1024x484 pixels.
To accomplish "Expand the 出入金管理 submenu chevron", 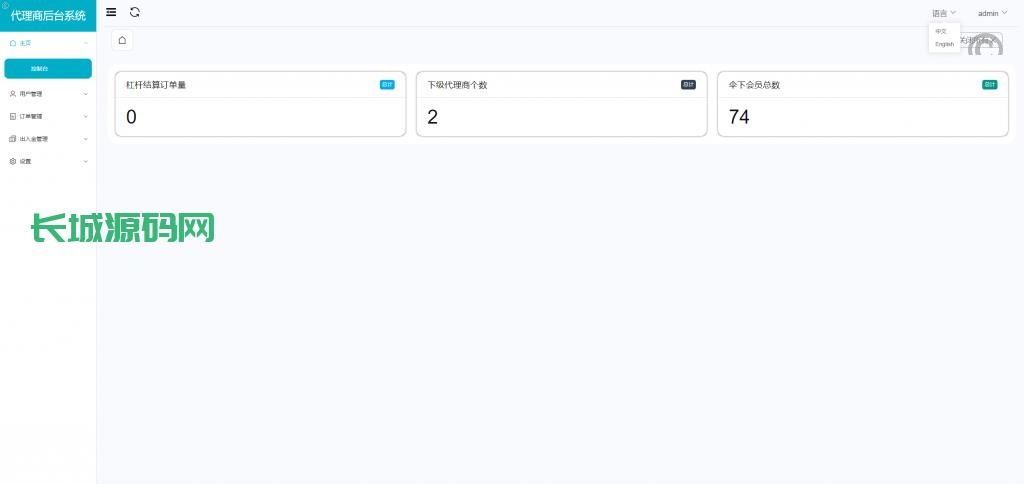I will (86, 139).
